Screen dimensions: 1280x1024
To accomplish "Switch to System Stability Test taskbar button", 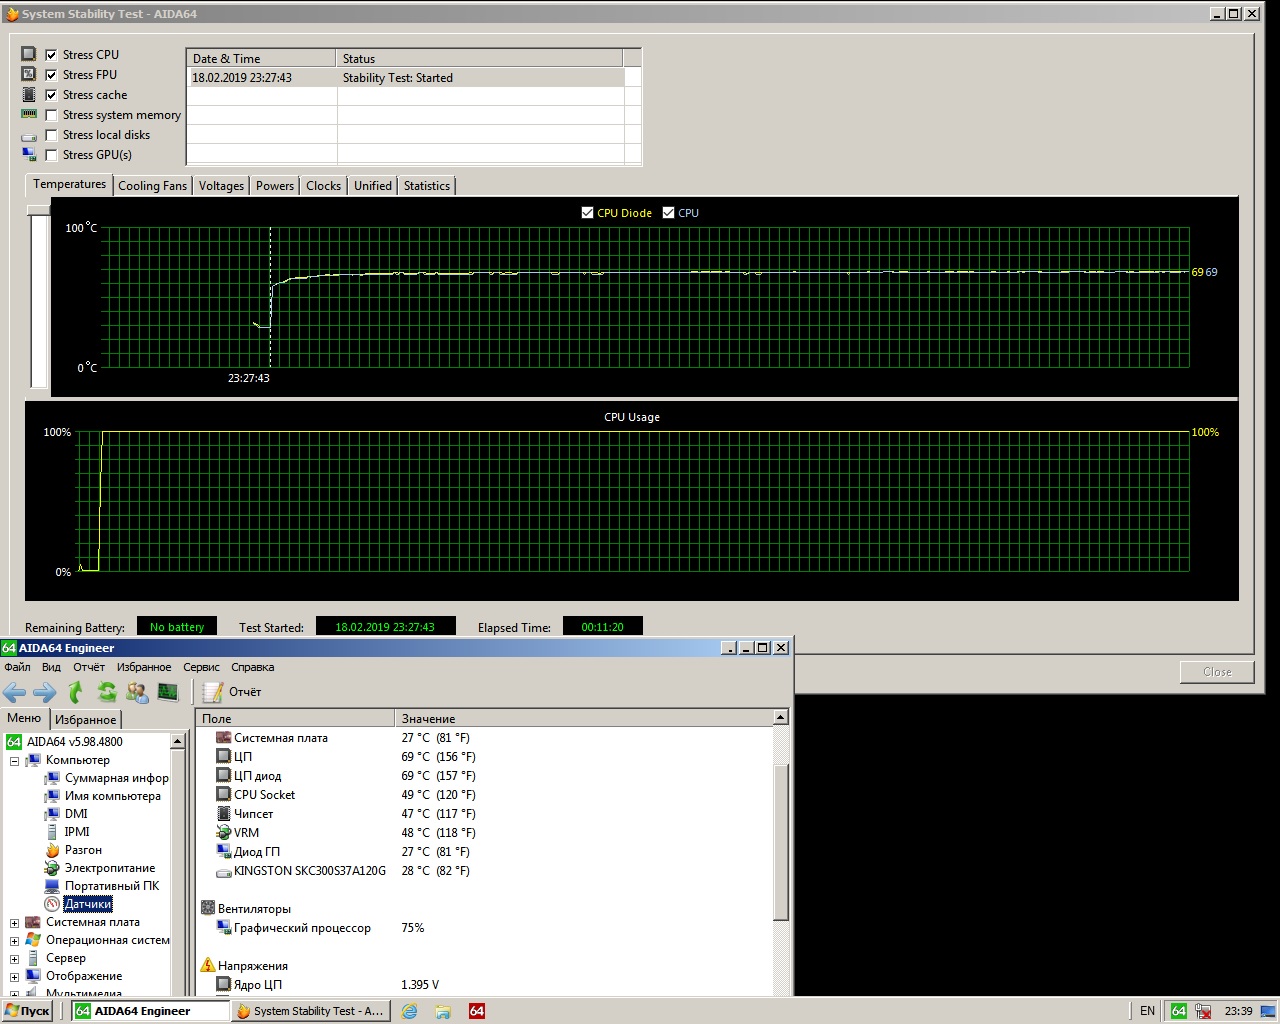I will click(x=311, y=1011).
